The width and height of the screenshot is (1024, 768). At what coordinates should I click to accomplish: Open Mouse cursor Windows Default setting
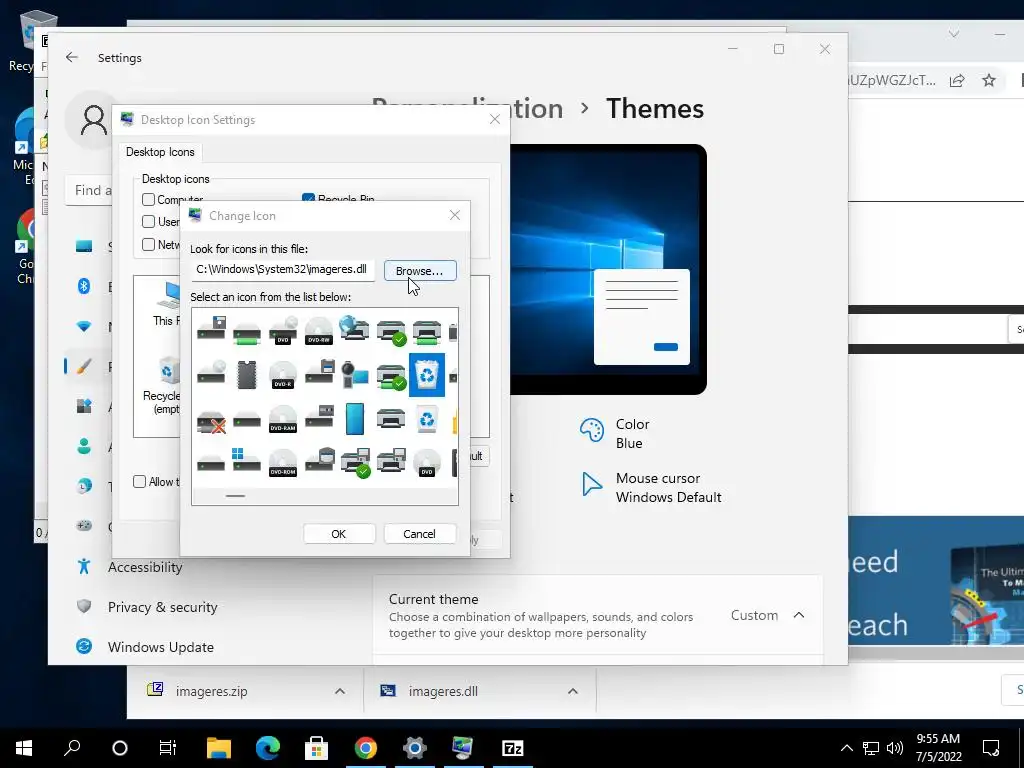[650, 488]
